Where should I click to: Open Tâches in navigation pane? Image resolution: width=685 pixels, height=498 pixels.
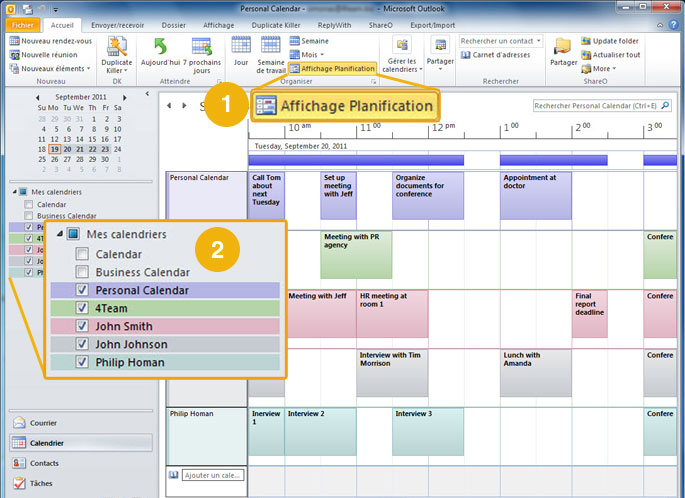[x=81, y=483]
